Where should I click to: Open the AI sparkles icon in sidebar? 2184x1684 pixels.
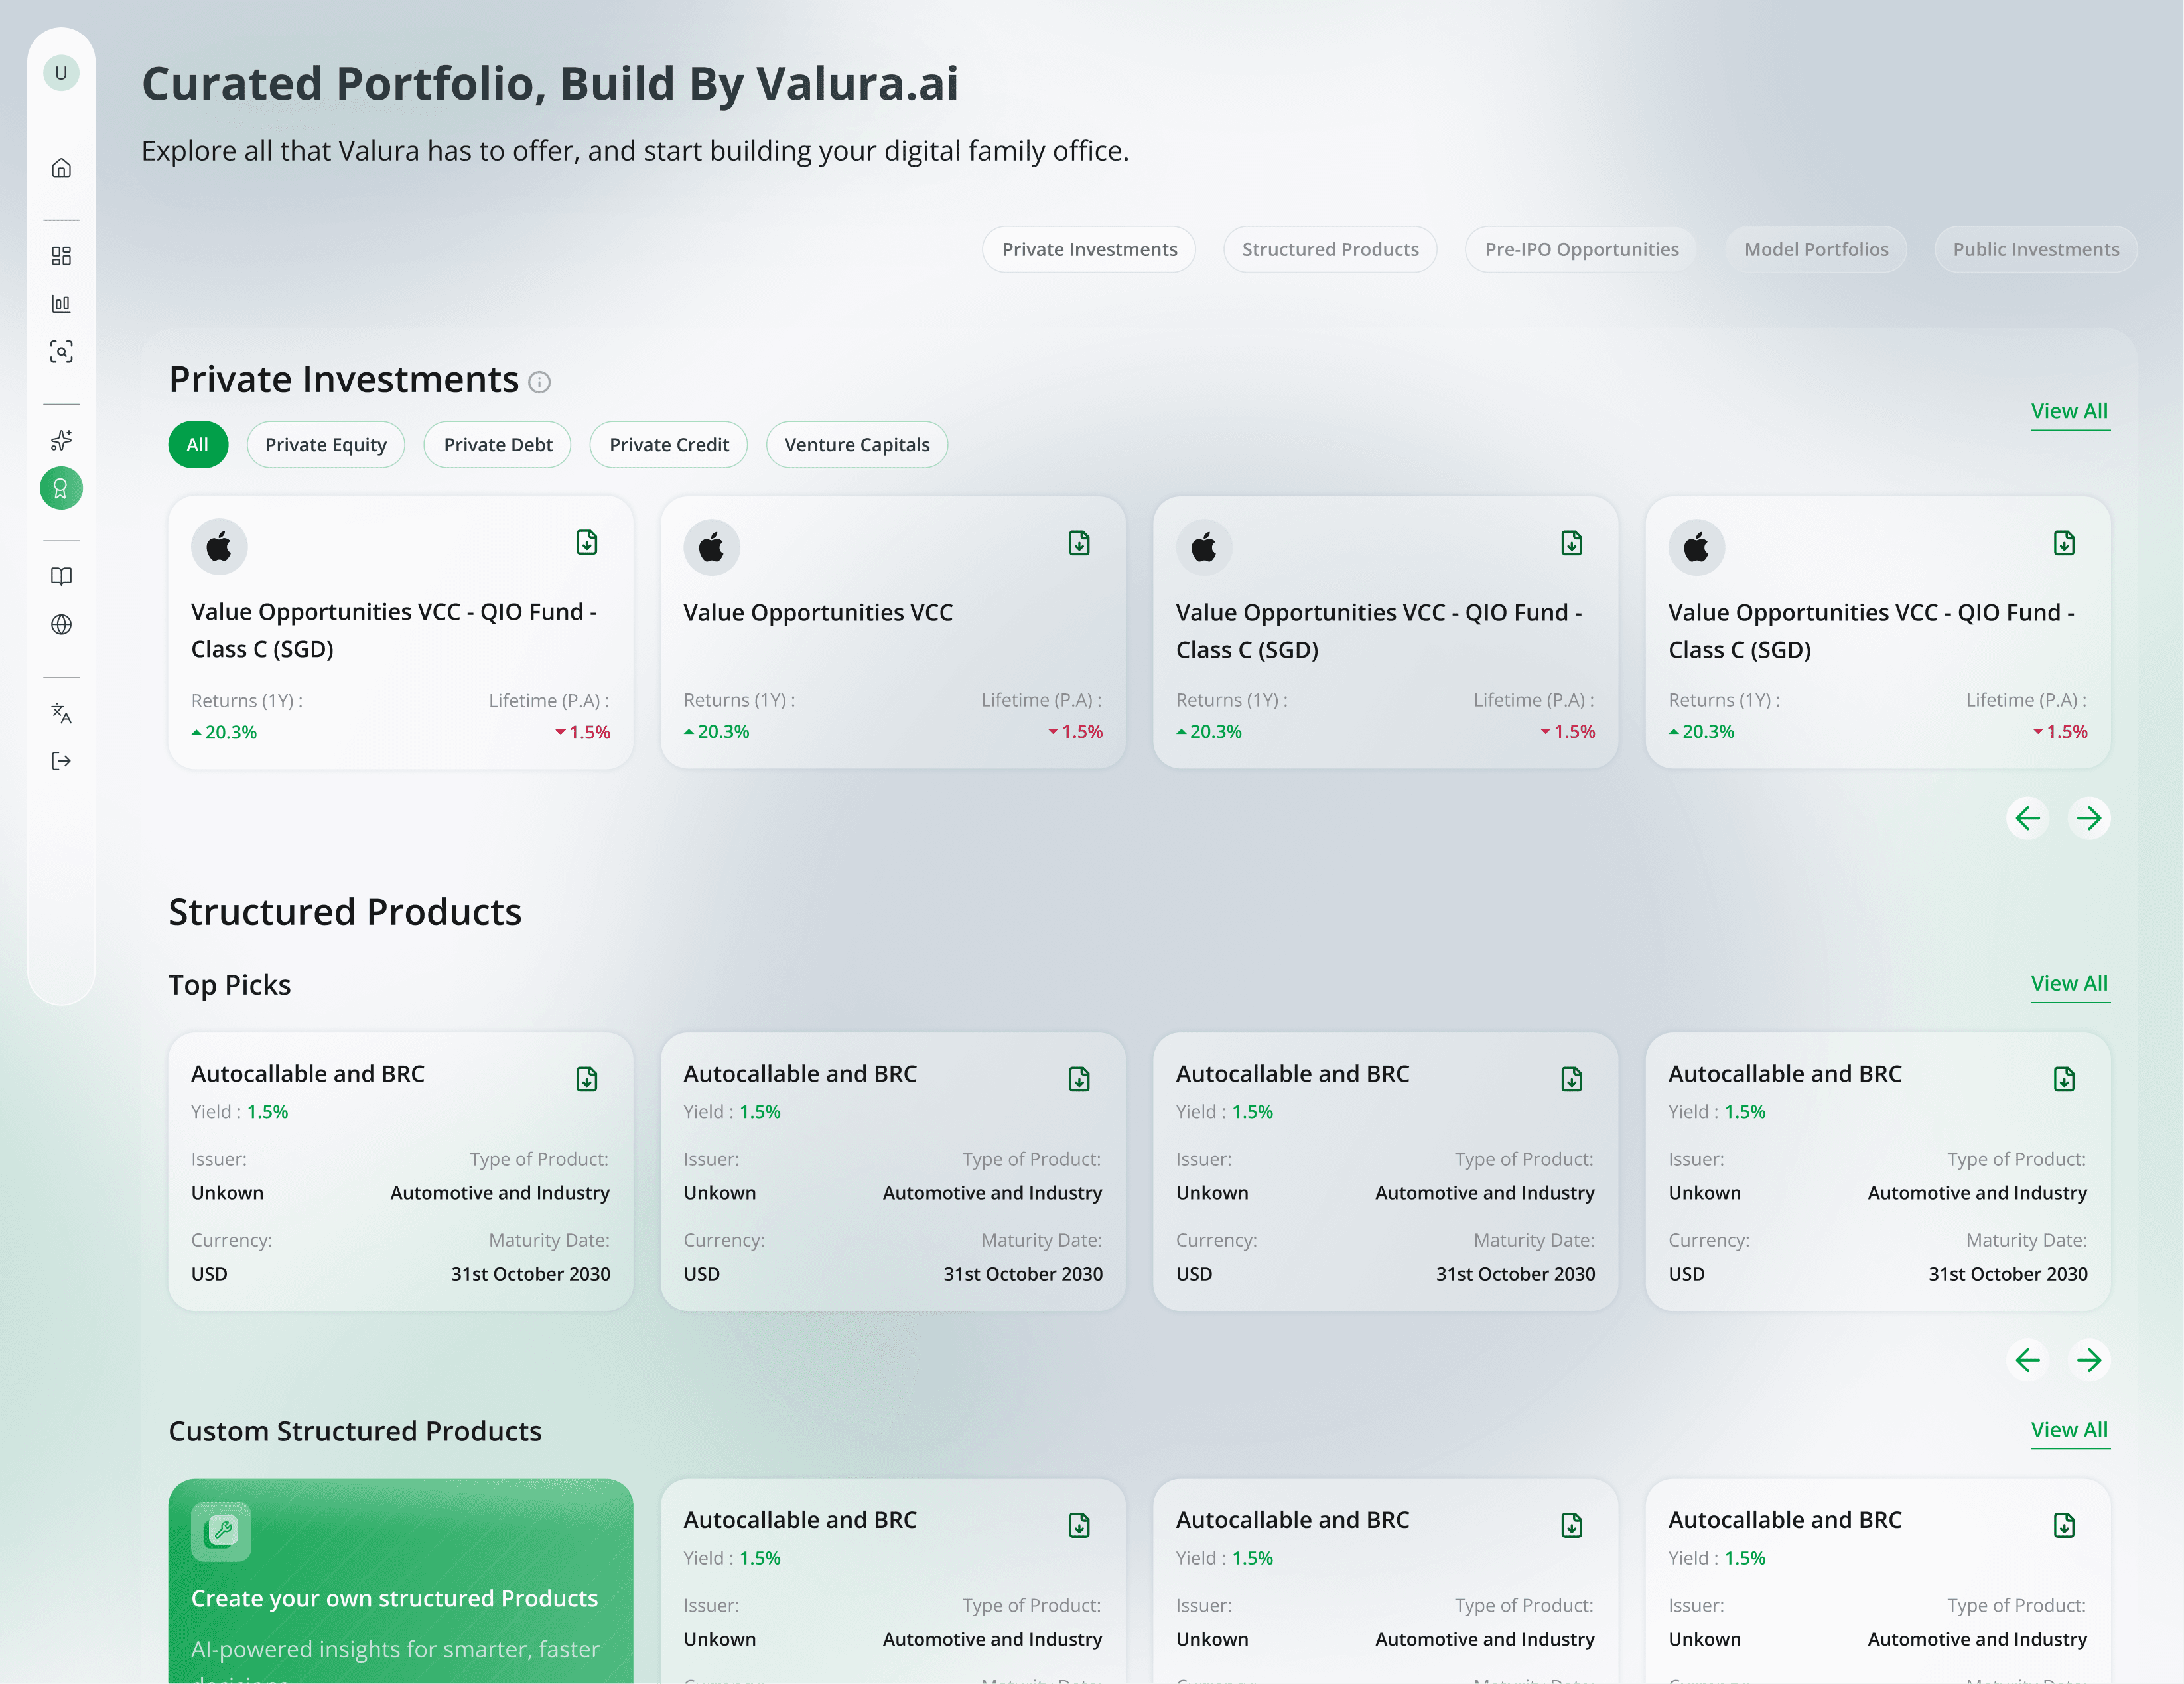61,440
